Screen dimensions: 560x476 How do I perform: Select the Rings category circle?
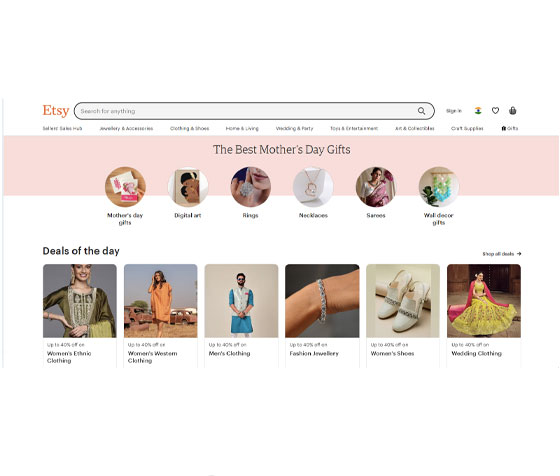point(250,187)
